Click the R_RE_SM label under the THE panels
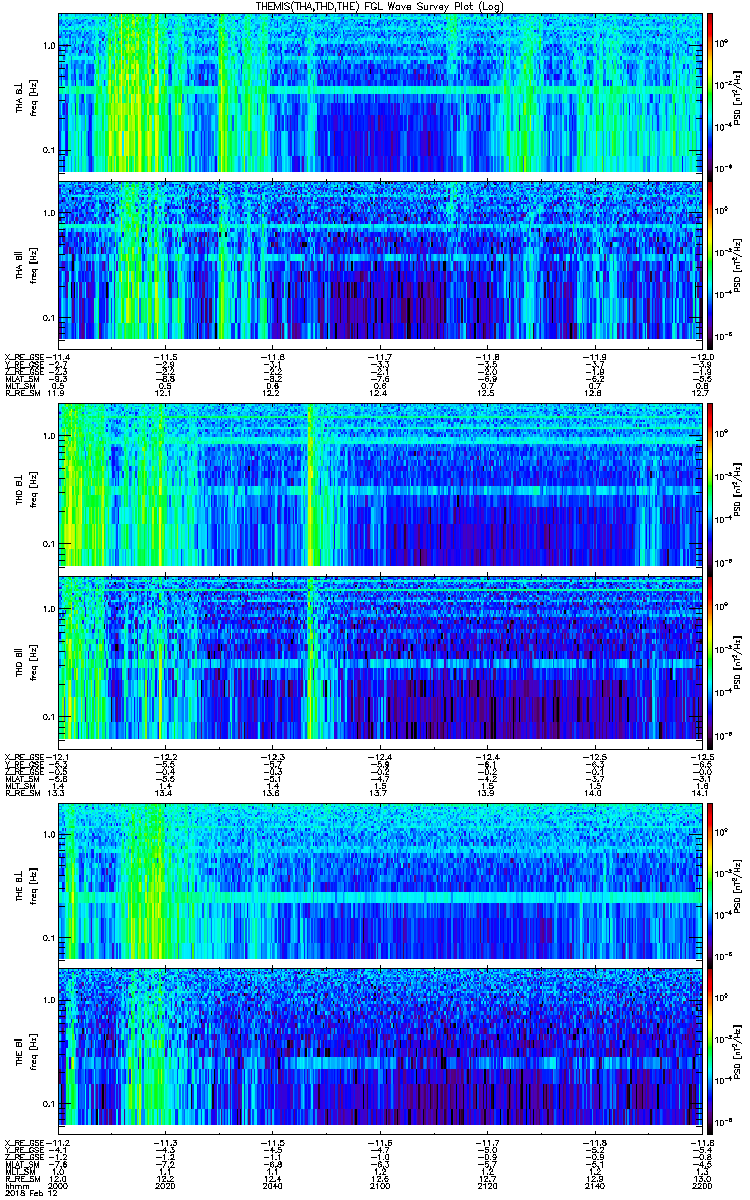The width and height of the screenshot is (750, 1200). point(22,1180)
